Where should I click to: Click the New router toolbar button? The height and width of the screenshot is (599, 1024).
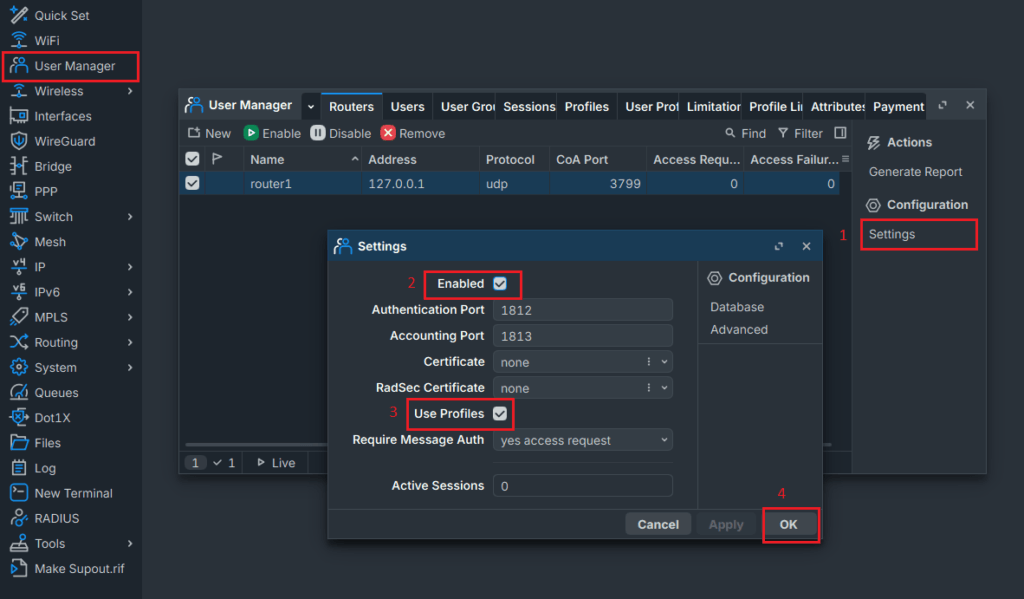(210, 133)
